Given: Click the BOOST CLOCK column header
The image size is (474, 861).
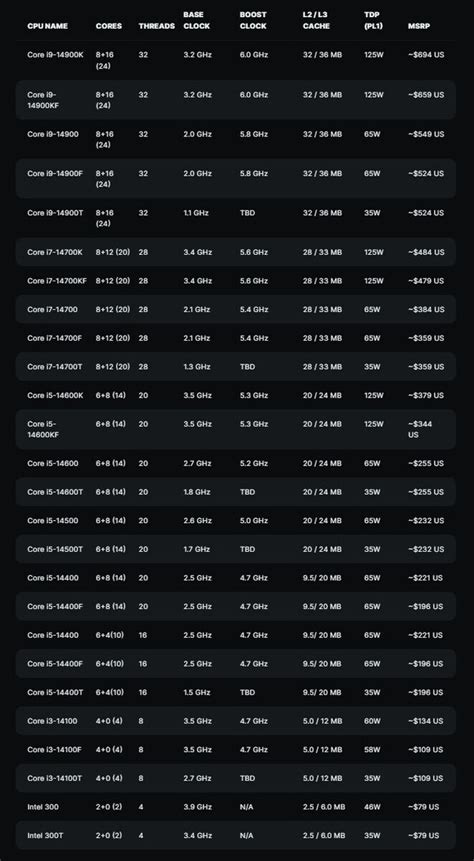Looking at the screenshot, I should [253, 20].
